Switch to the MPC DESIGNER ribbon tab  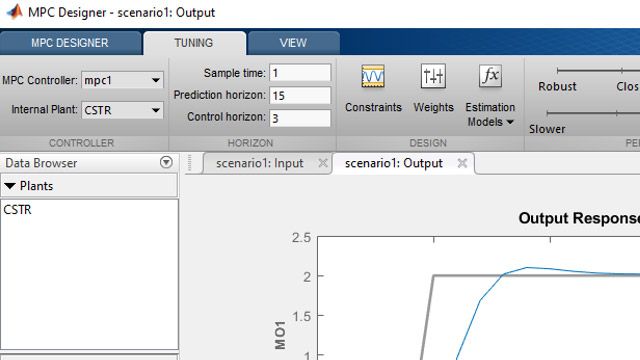pyautogui.click(x=70, y=43)
